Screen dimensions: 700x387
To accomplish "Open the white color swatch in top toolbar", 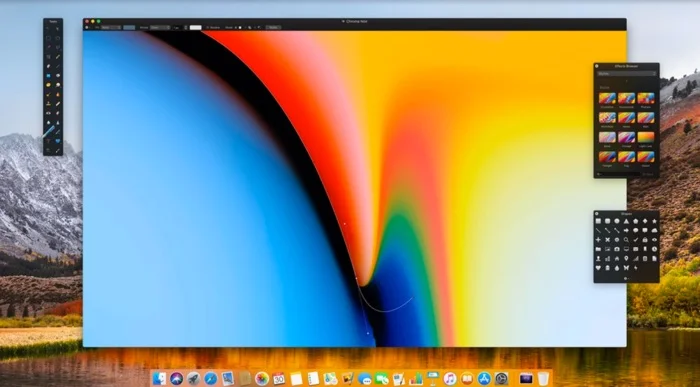I will point(196,27).
